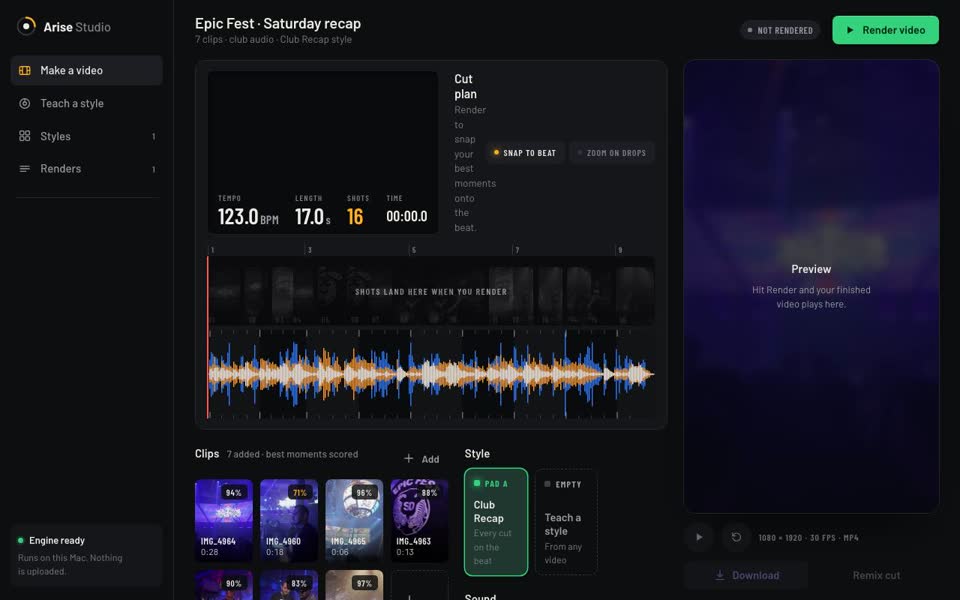This screenshot has height=600, width=960.
Task: Click the 123.0 BPM tempo value
Action: point(248,217)
